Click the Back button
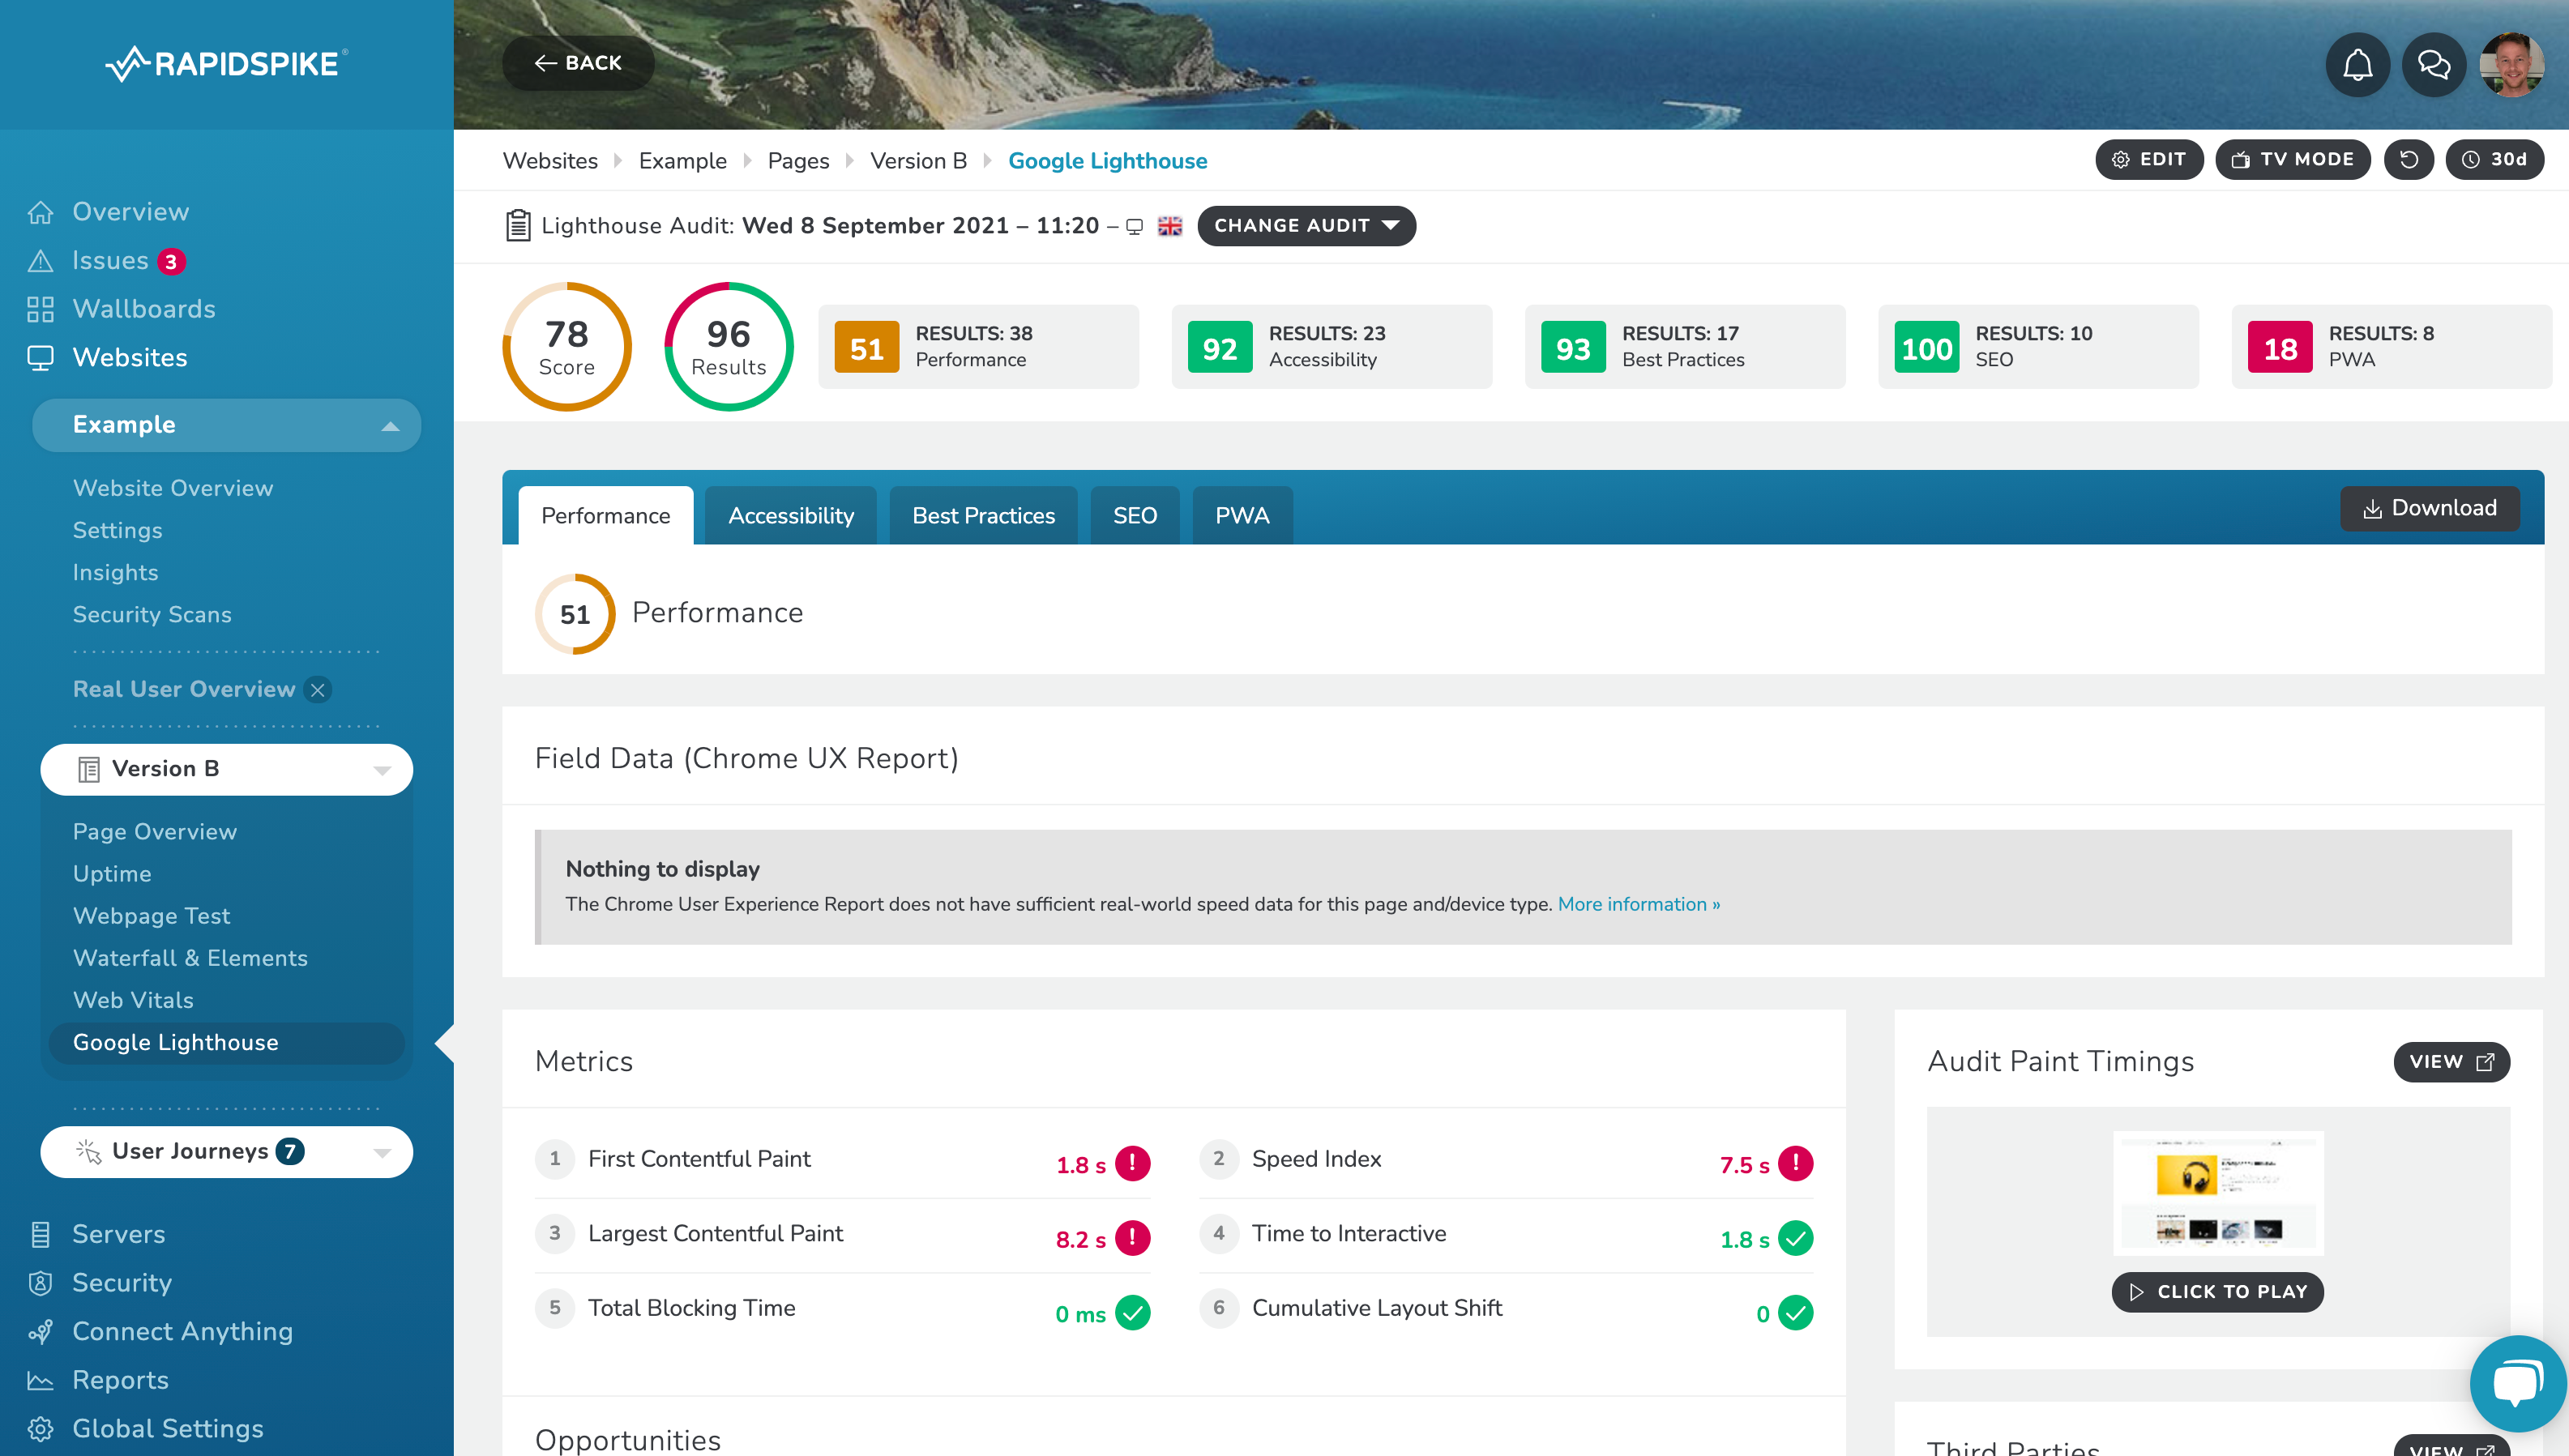 point(578,63)
